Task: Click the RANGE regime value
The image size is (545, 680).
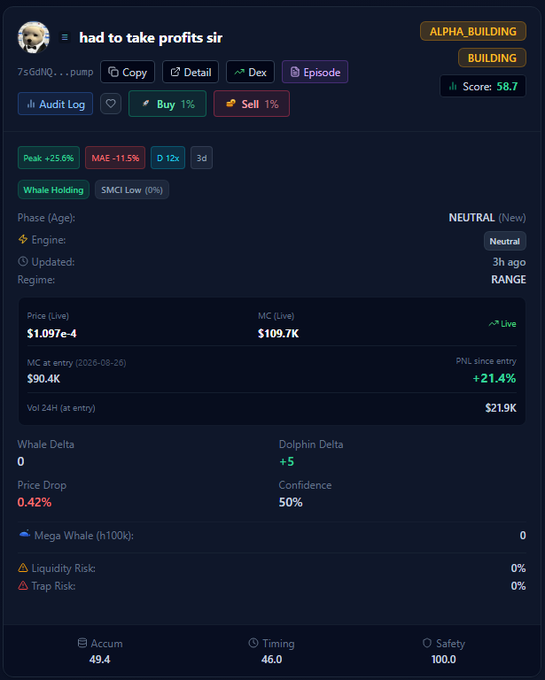Action: click(509, 279)
